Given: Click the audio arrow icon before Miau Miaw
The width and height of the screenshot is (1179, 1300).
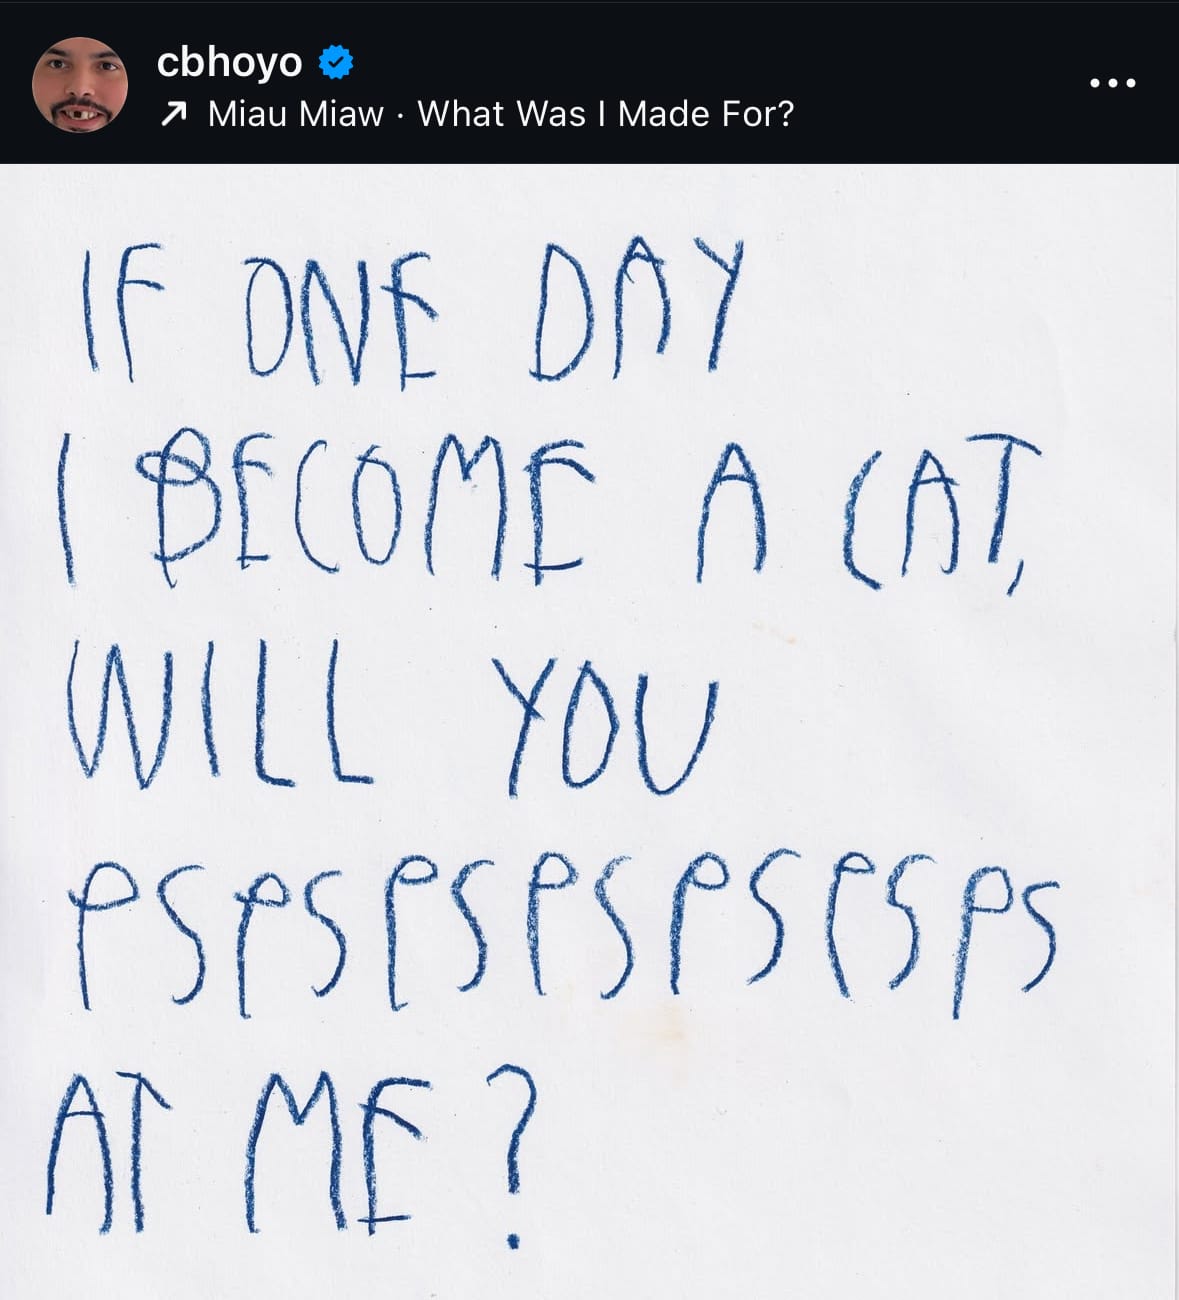Looking at the screenshot, I should point(174,115).
